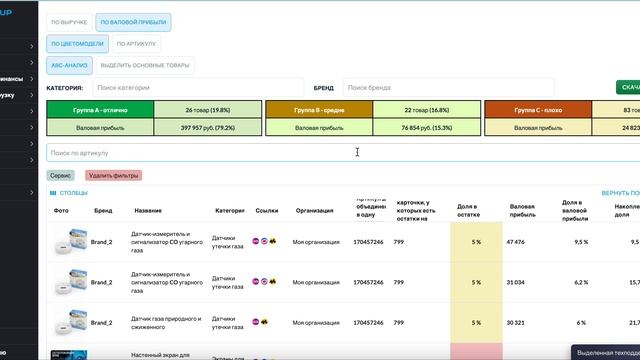Select ABC-АНАЛИЗ view
Screen dimensions: 640x360
[x=69, y=65]
